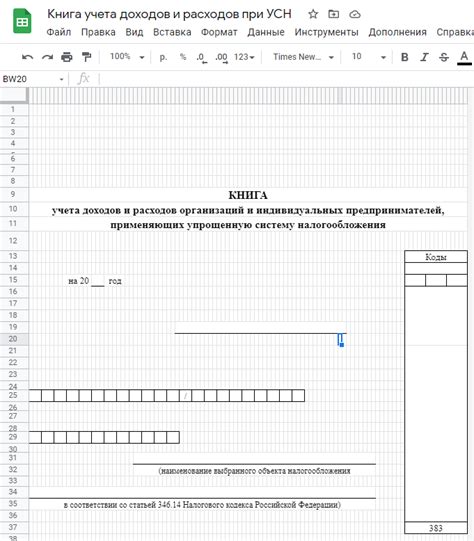The height and width of the screenshot is (541, 474).
Task: Select the paint format tool
Action: (86, 57)
